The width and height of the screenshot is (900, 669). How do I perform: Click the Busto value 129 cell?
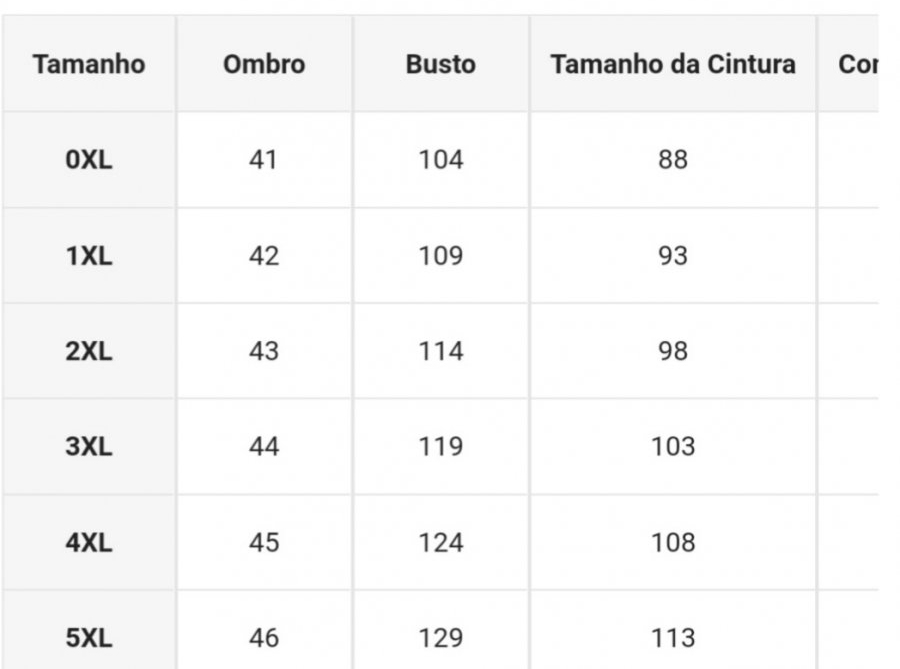tap(441, 637)
